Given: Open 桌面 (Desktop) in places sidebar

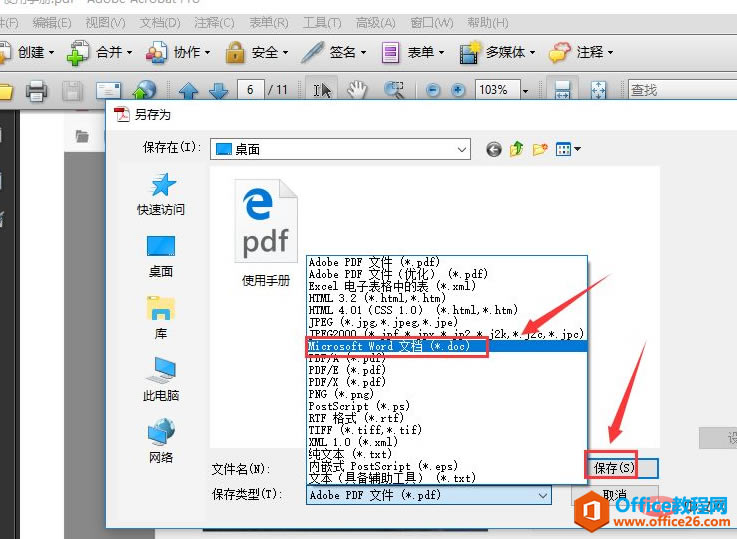Looking at the screenshot, I should pos(161,257).
